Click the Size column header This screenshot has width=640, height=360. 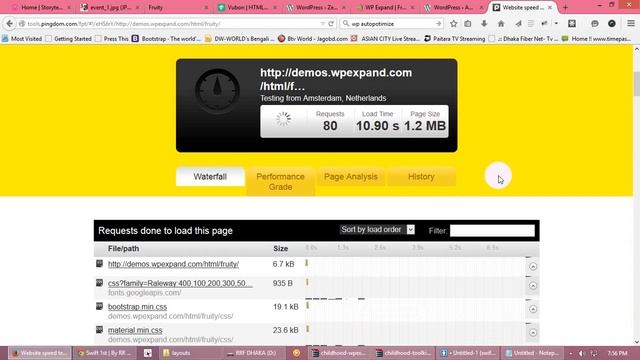(281, 248)
